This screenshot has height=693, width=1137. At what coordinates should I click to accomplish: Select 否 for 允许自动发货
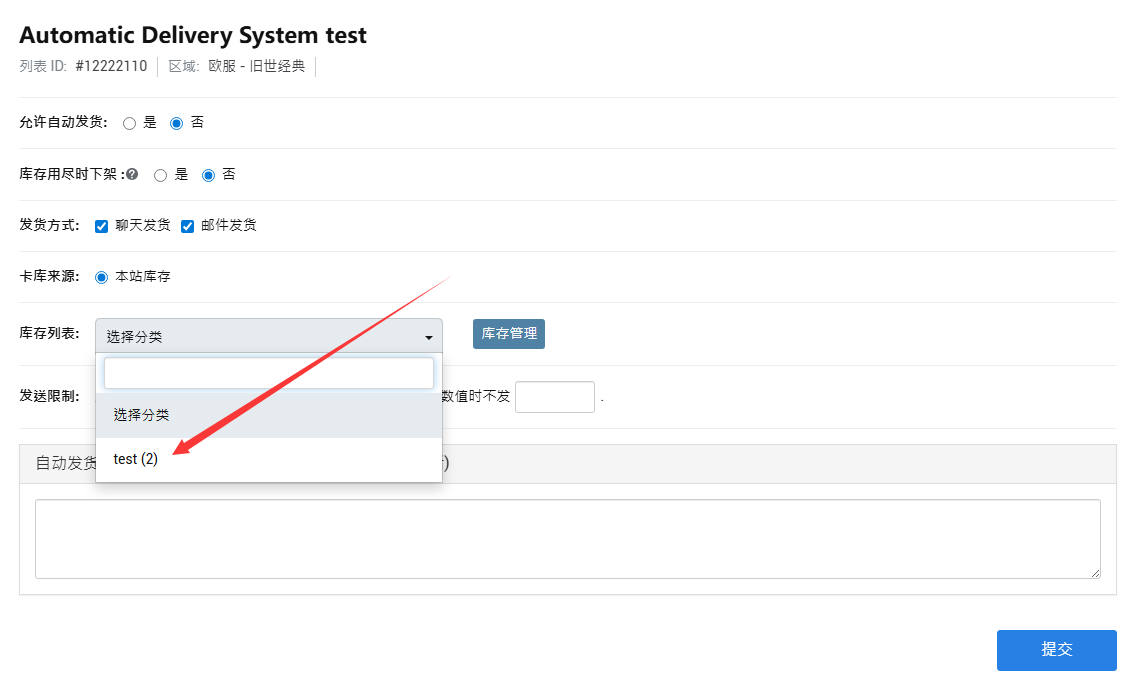pyautogui.click(x=177, y=124)
